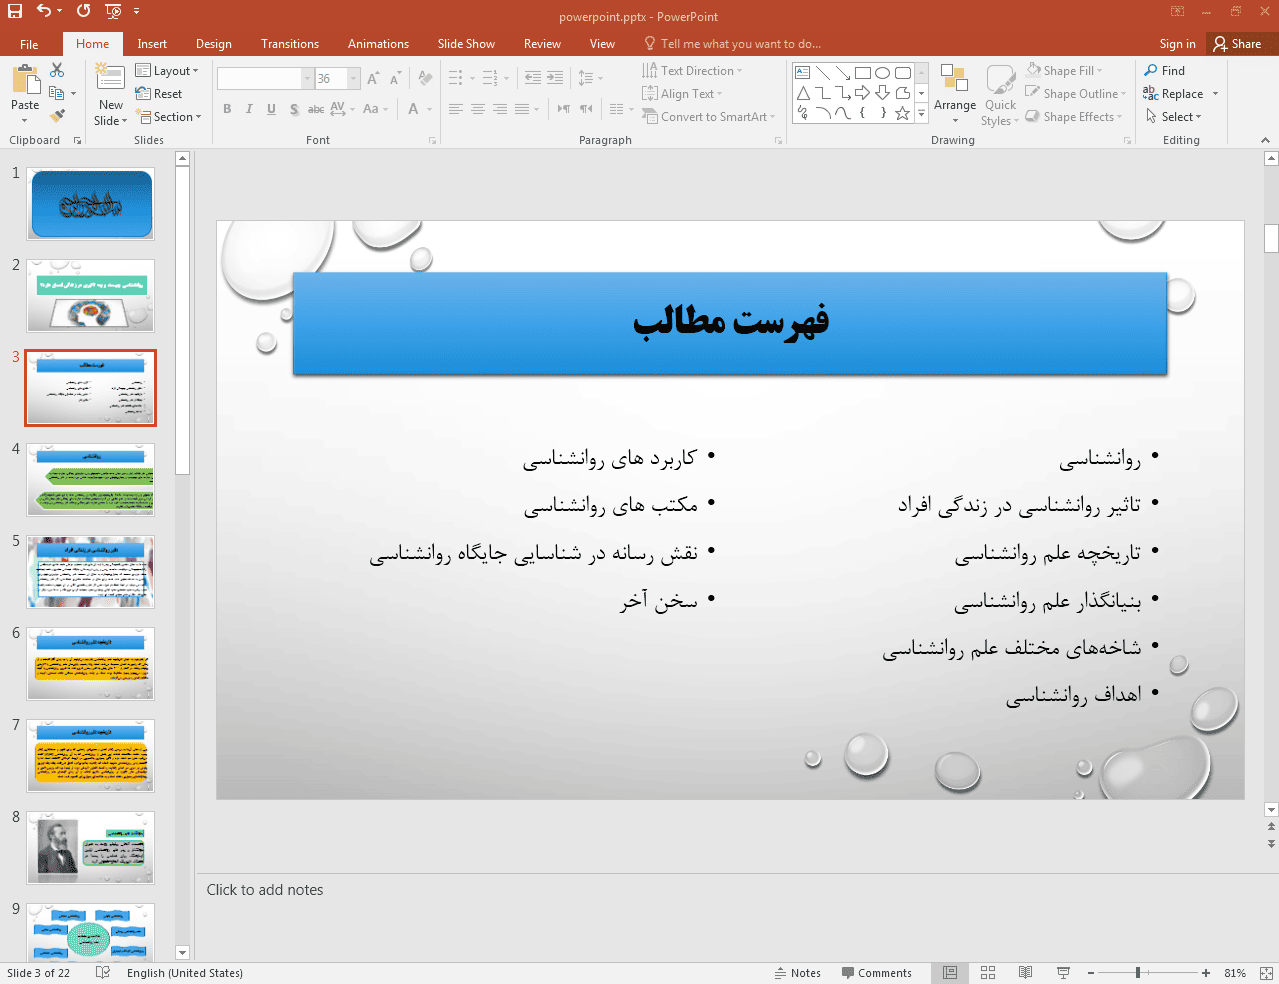
Task: Toggle bold formatting
Action: (x=227, y=109)
